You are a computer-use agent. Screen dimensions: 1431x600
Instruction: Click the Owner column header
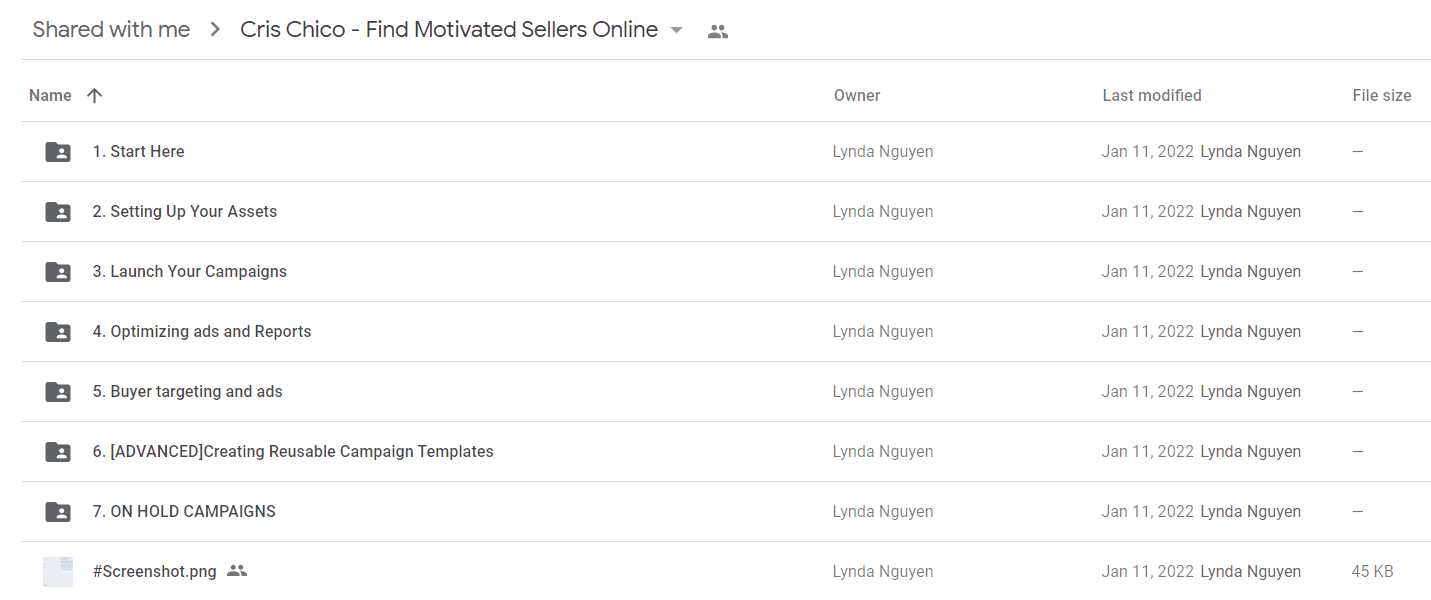click(857, 96)
